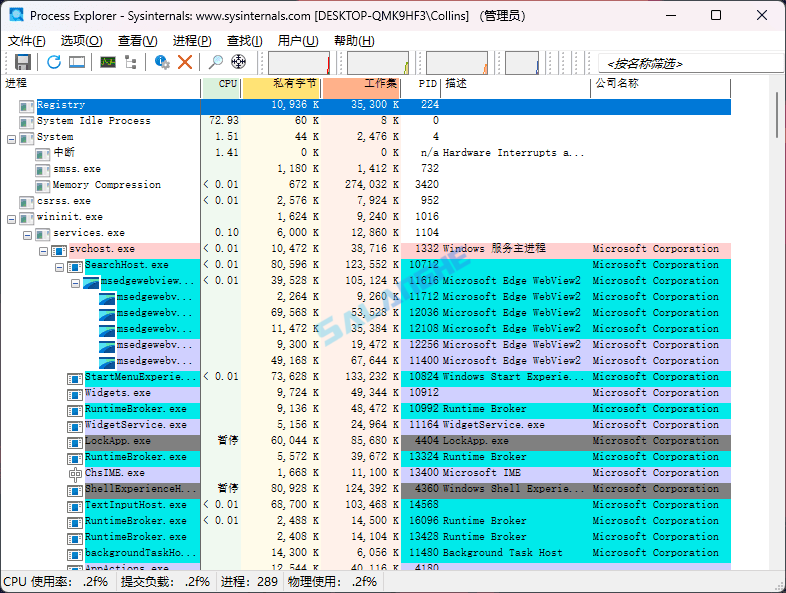
Task: Sort by the PID column header
Action: [x=421, y=88]
